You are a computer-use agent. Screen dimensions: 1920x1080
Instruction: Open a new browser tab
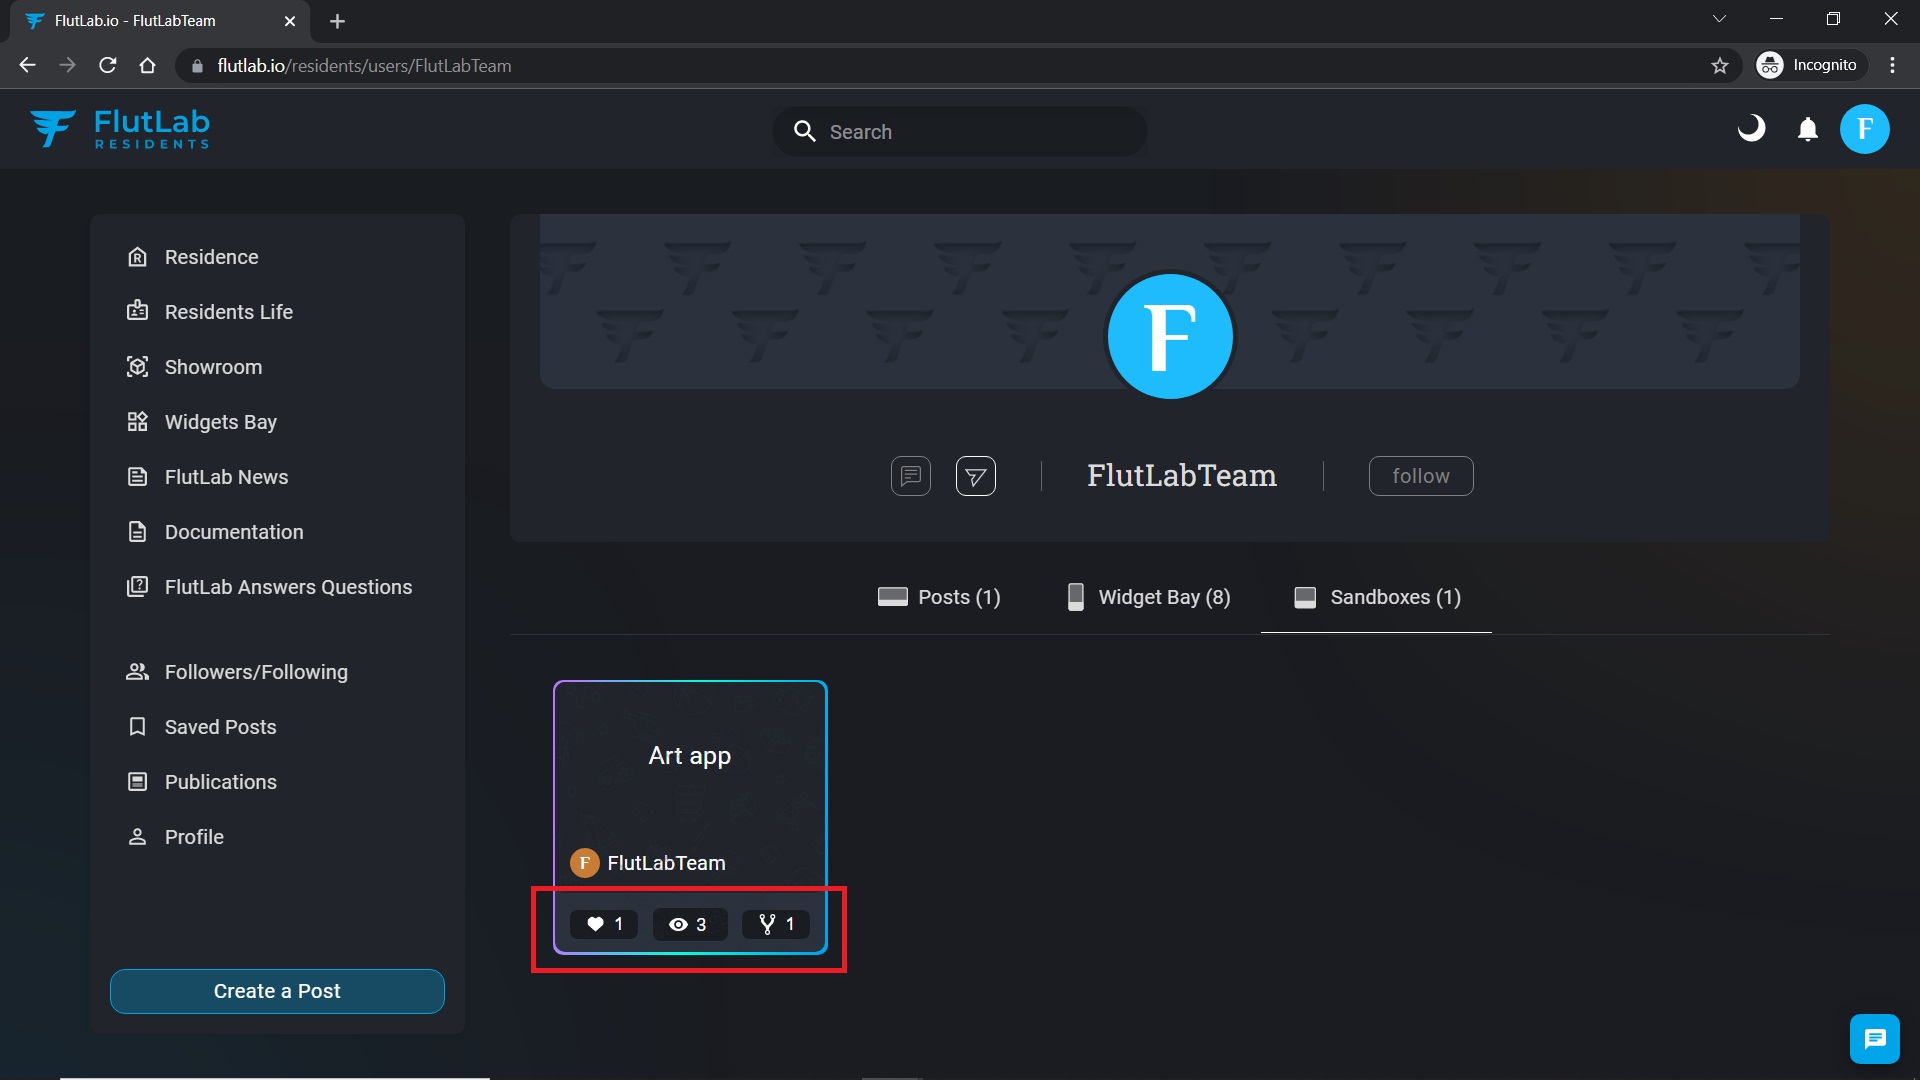[x=337, y=21]
